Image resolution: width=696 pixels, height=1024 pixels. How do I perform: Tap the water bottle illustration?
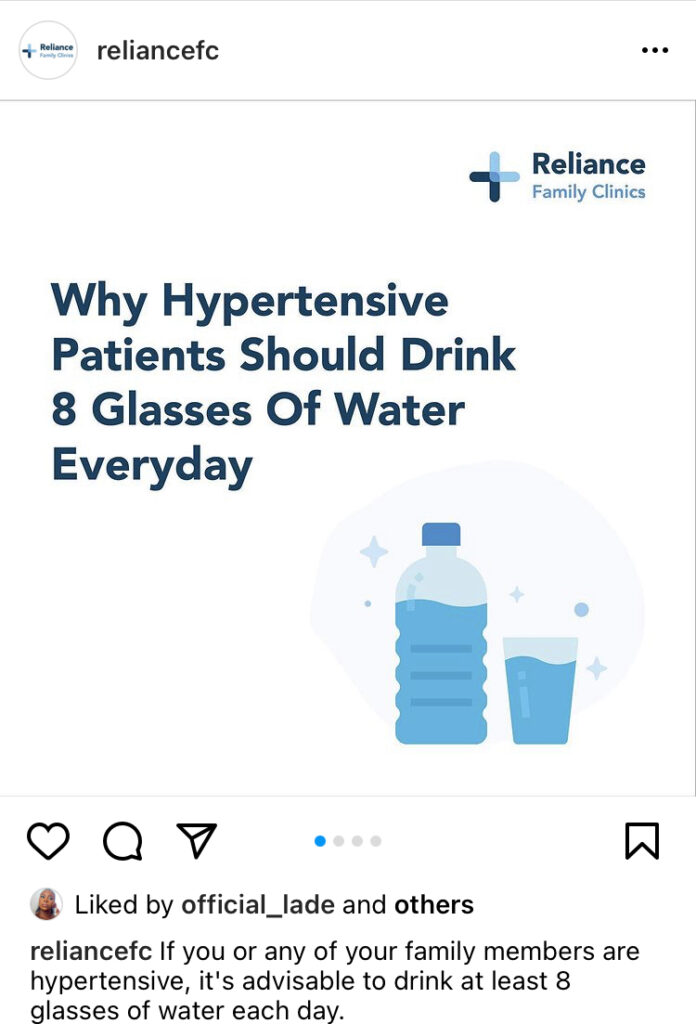[x=441, y=633]
